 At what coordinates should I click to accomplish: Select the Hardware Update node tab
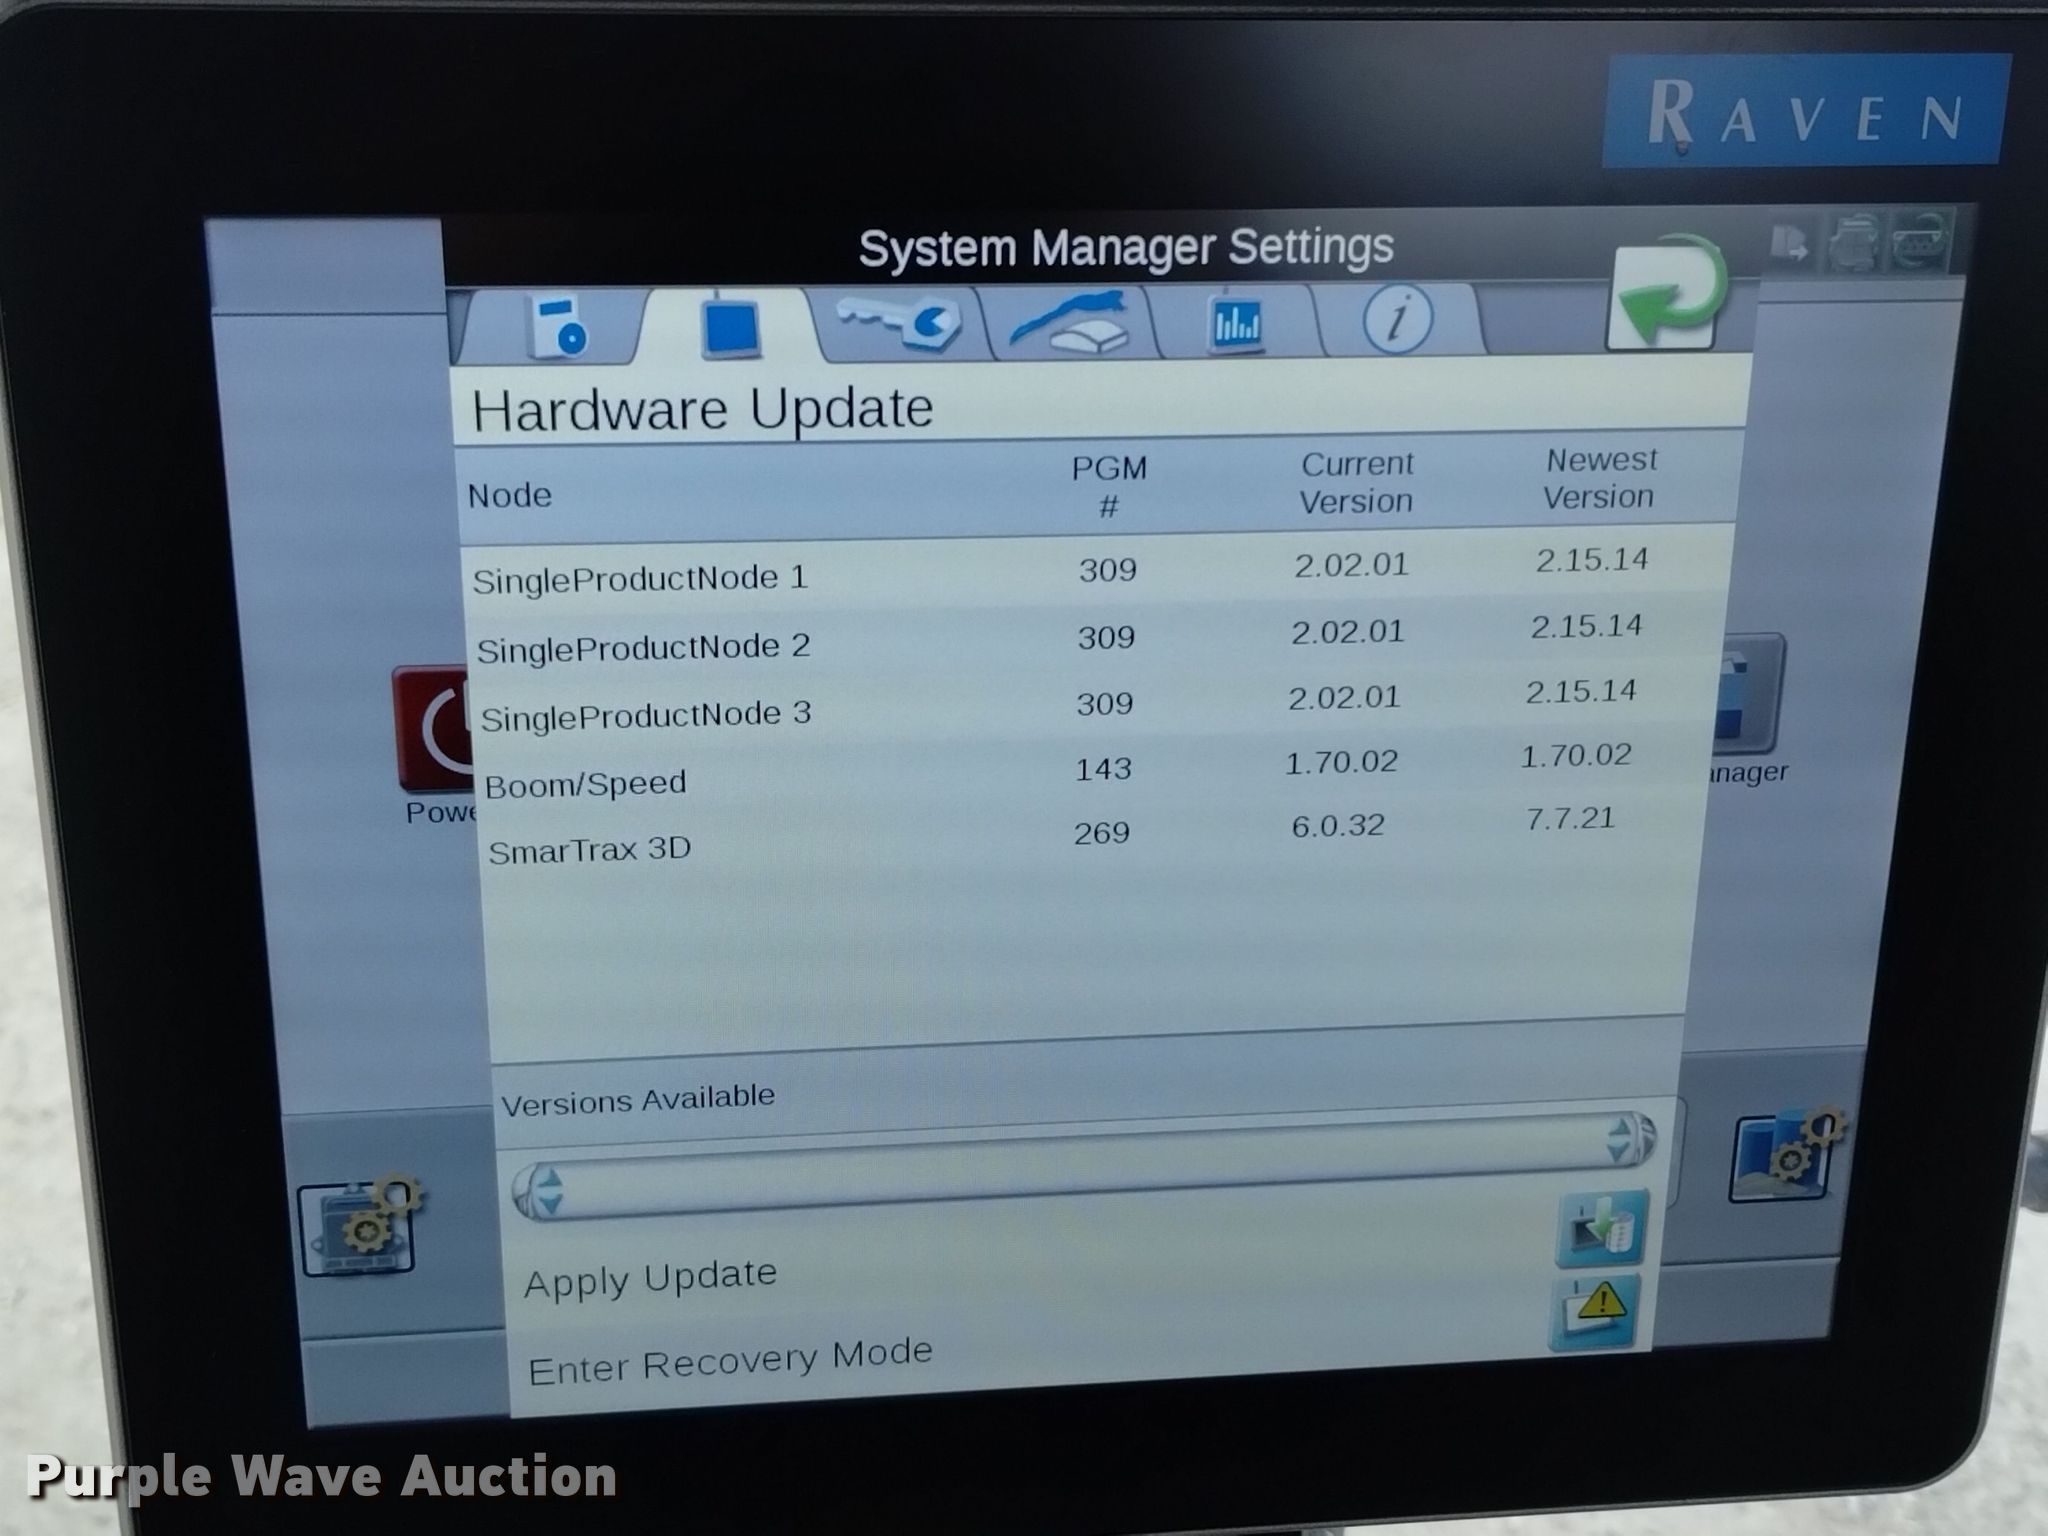point(730,326)
